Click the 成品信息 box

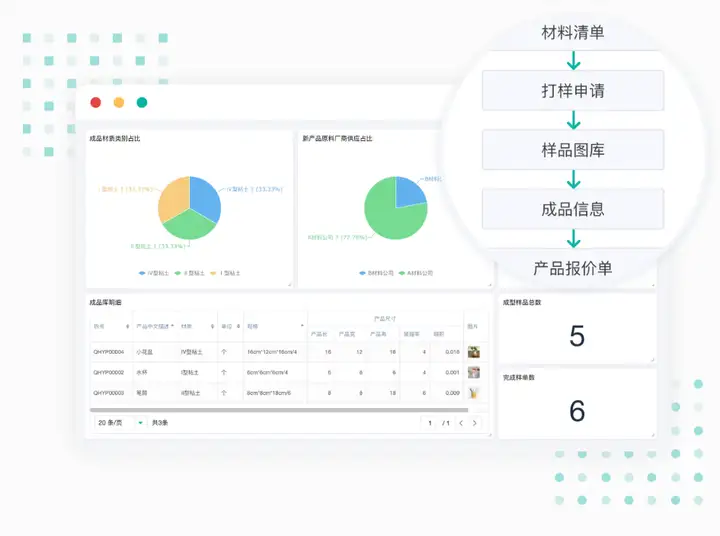click(x=572, y=209)
